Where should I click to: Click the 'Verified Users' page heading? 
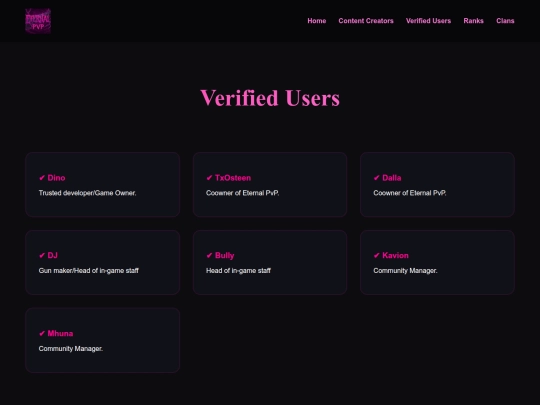coord(270,98)
